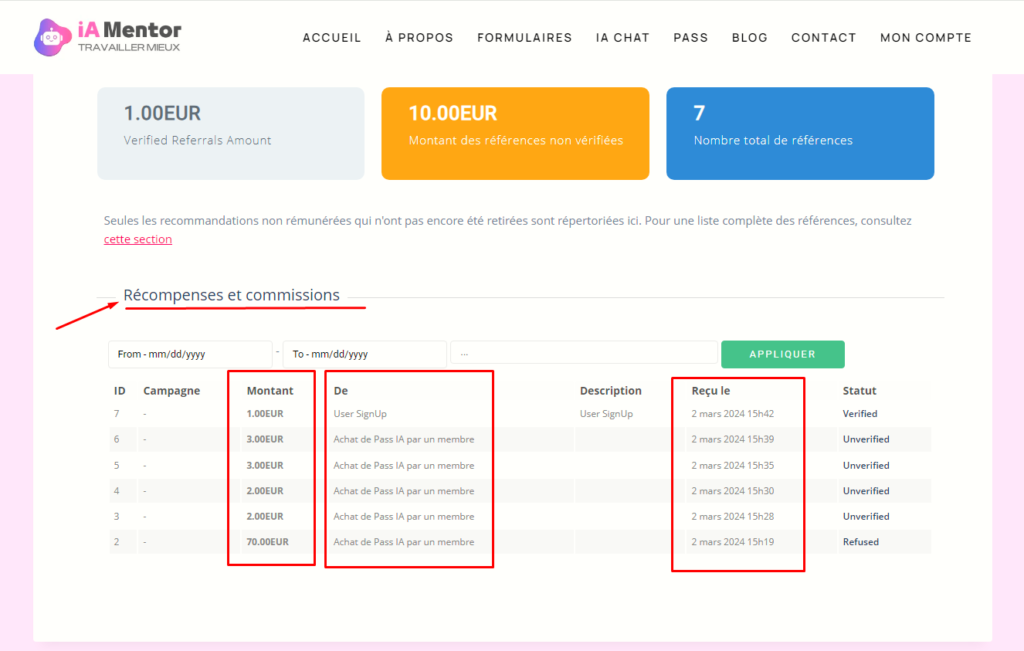
Task: Click ID number 2 in the table
Action: (x=116, y=541)
